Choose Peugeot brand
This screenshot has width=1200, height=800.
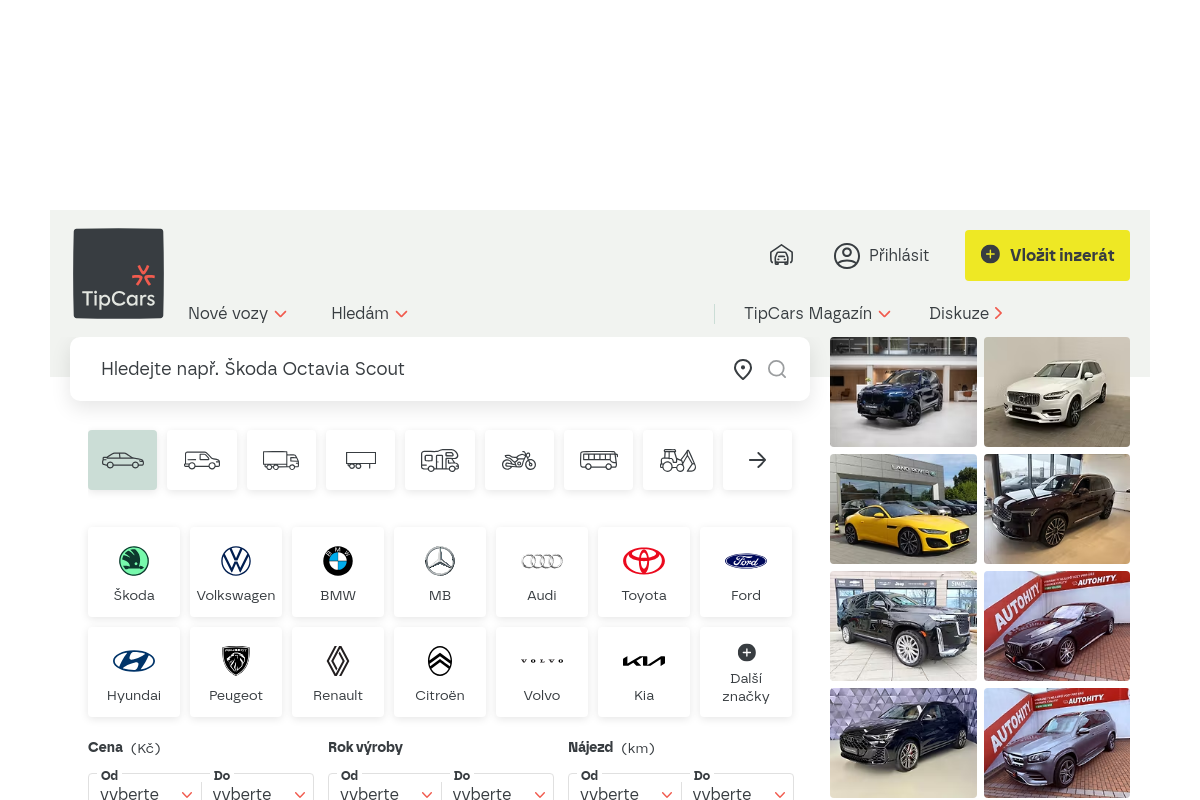click(236, 672)
